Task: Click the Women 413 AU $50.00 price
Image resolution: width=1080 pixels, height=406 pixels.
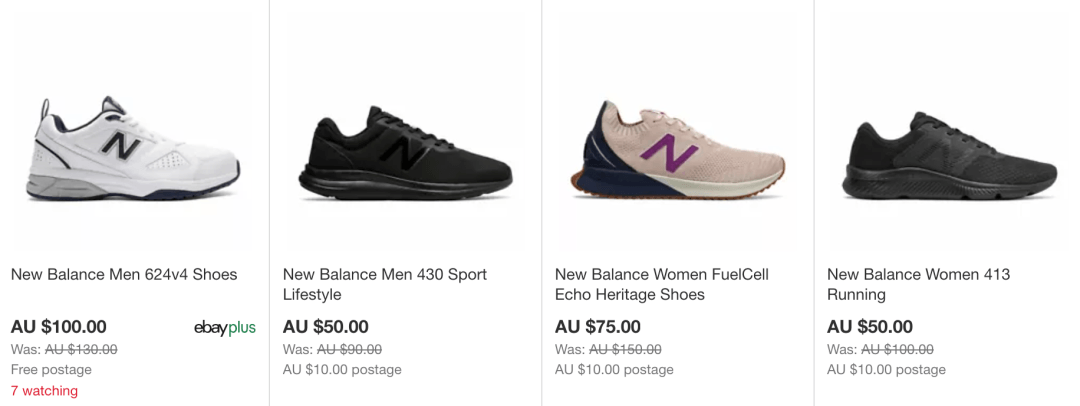Action: tap(870, 327)
